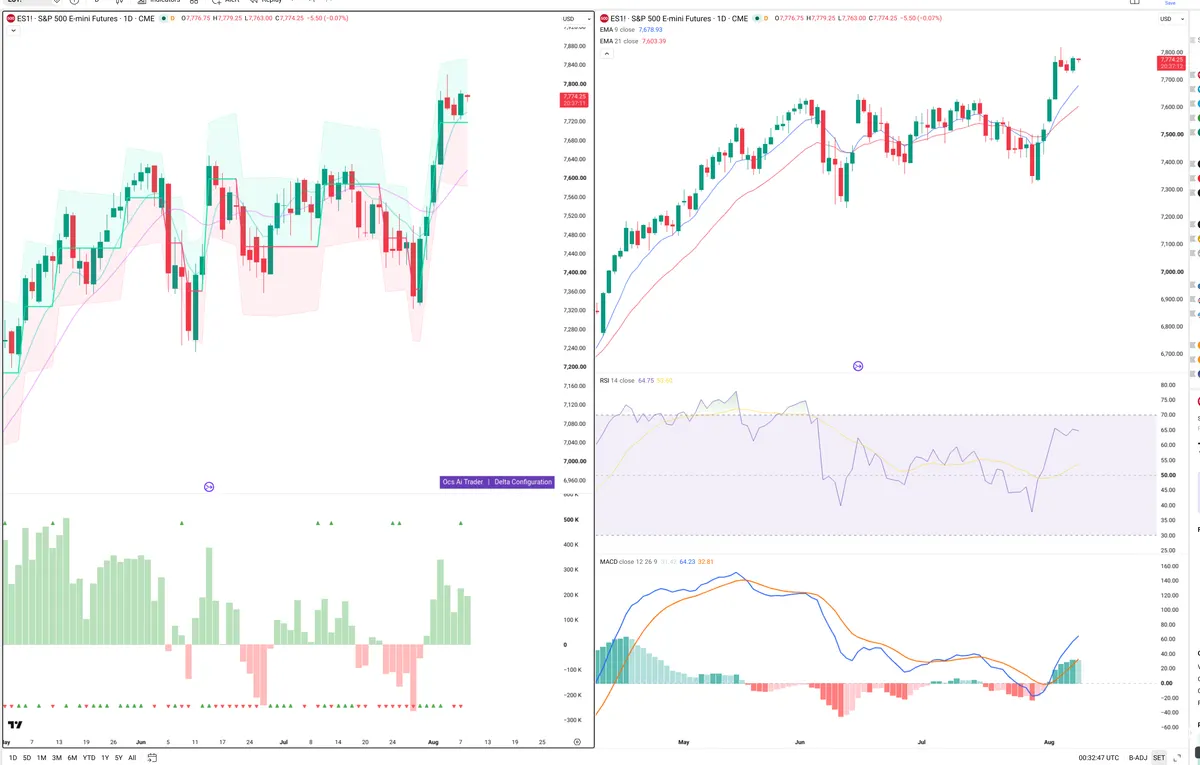The width and height of the screenshot is (1200, 765).
Task: Open time axis settings gear, left chart
Action: (577, 742)
